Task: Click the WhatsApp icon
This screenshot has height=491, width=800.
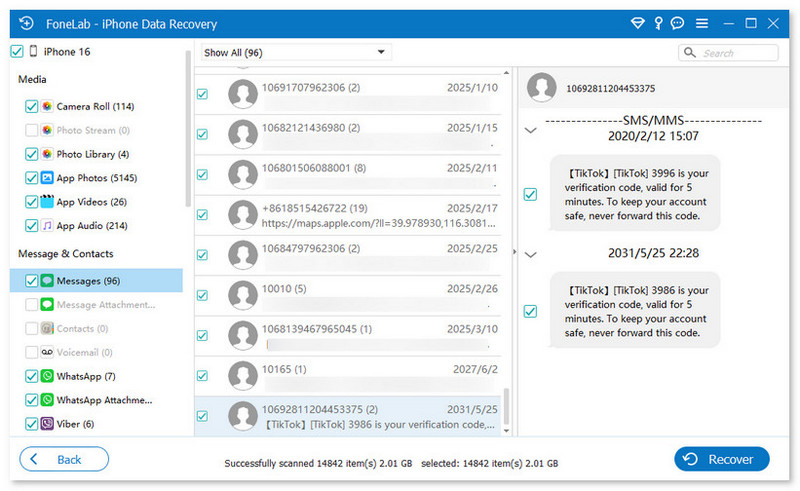Action: (47, 376)
